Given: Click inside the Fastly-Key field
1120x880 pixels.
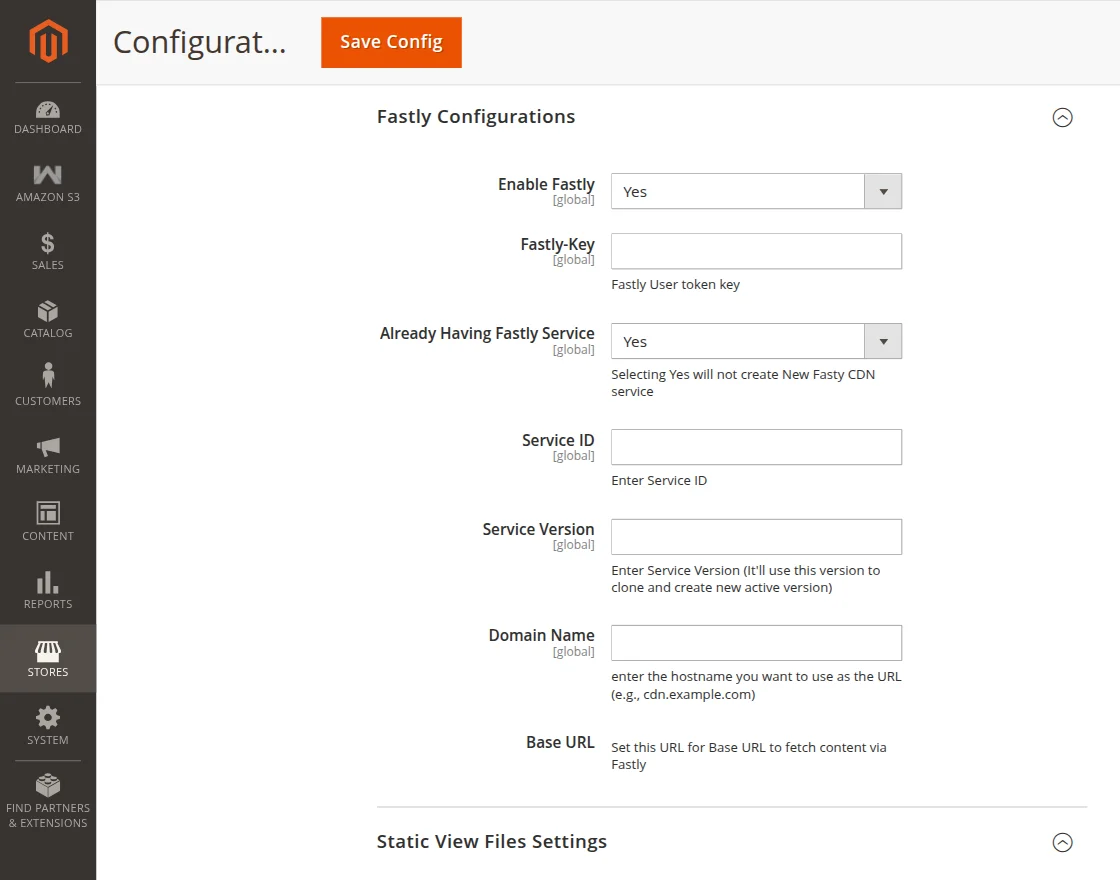Looking at the screenshot, I should pos(755,251).
